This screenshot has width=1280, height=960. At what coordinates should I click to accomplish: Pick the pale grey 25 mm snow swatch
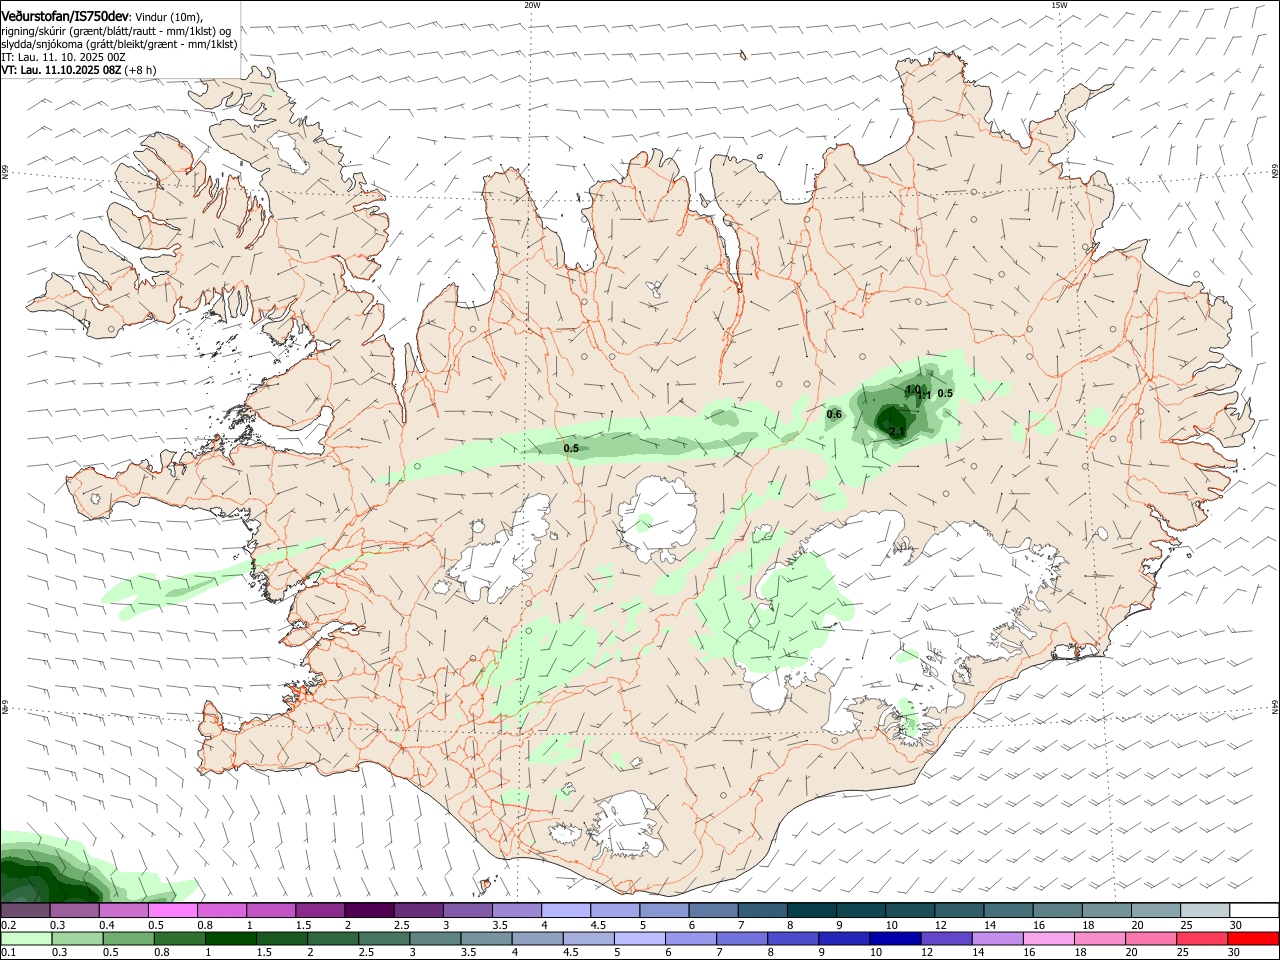coord(1204,910)
